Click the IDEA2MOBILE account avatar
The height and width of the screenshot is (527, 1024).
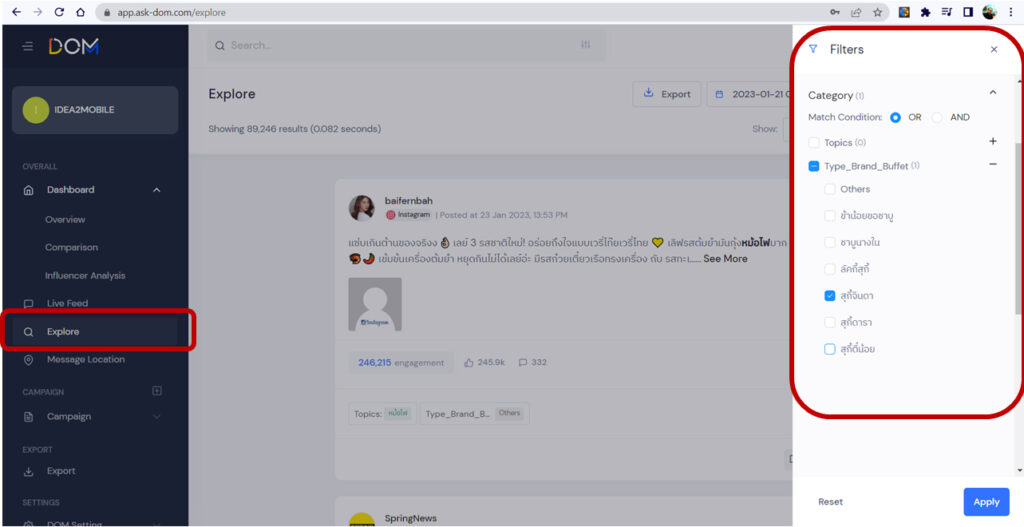(35, 110)
